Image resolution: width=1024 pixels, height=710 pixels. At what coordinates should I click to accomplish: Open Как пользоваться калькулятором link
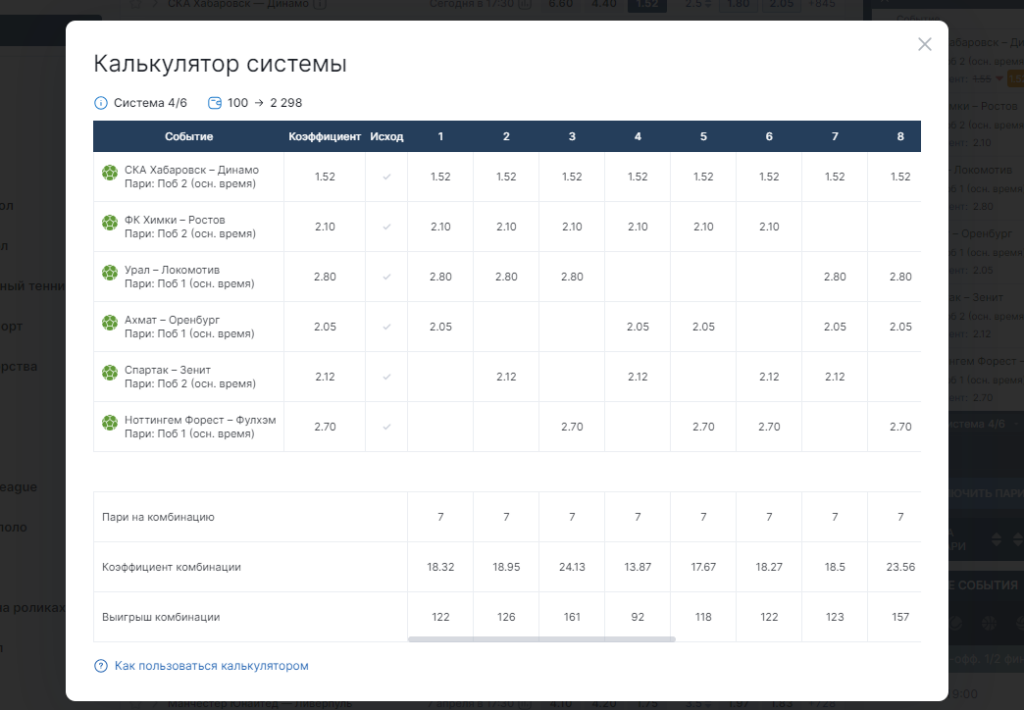coord(212,666)
